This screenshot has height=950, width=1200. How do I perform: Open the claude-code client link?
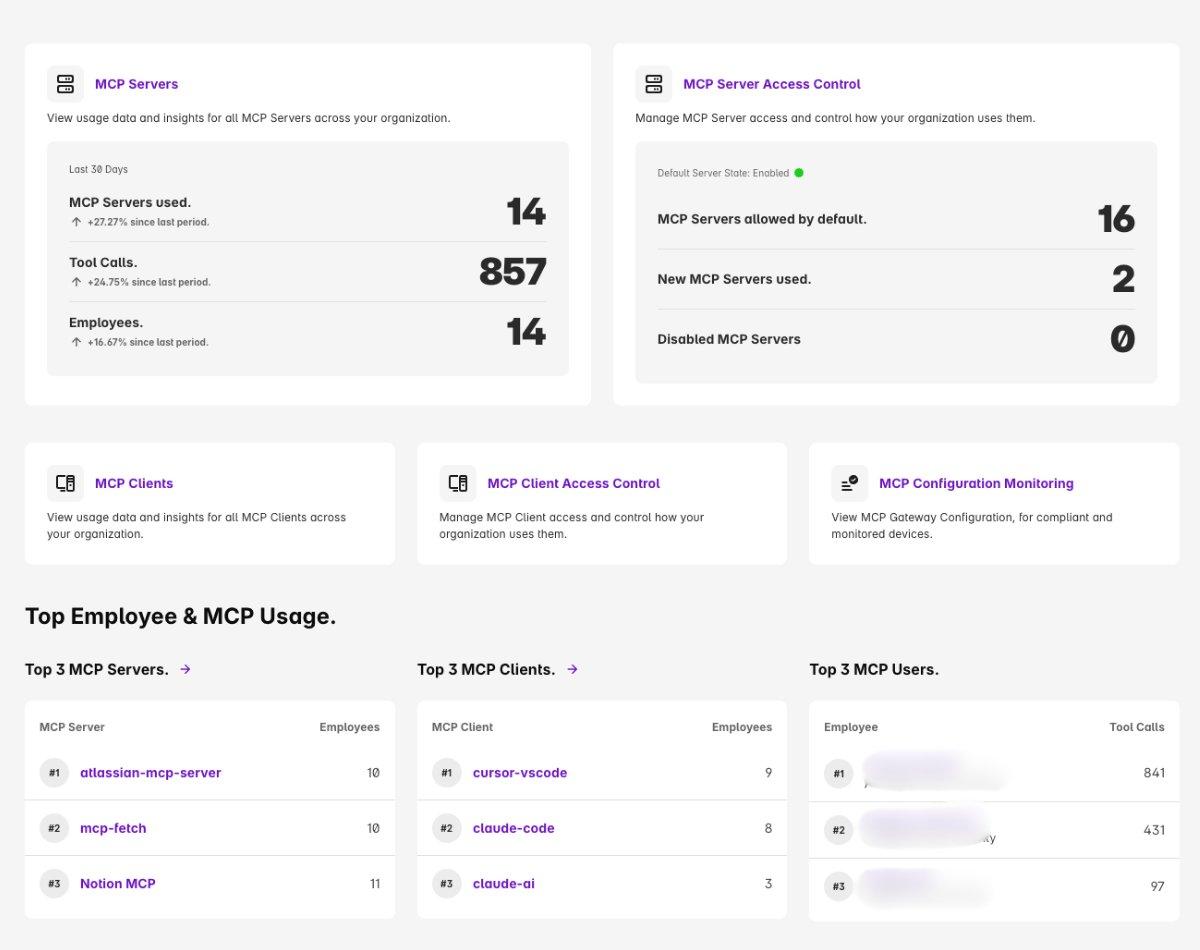tap(513, 828)
